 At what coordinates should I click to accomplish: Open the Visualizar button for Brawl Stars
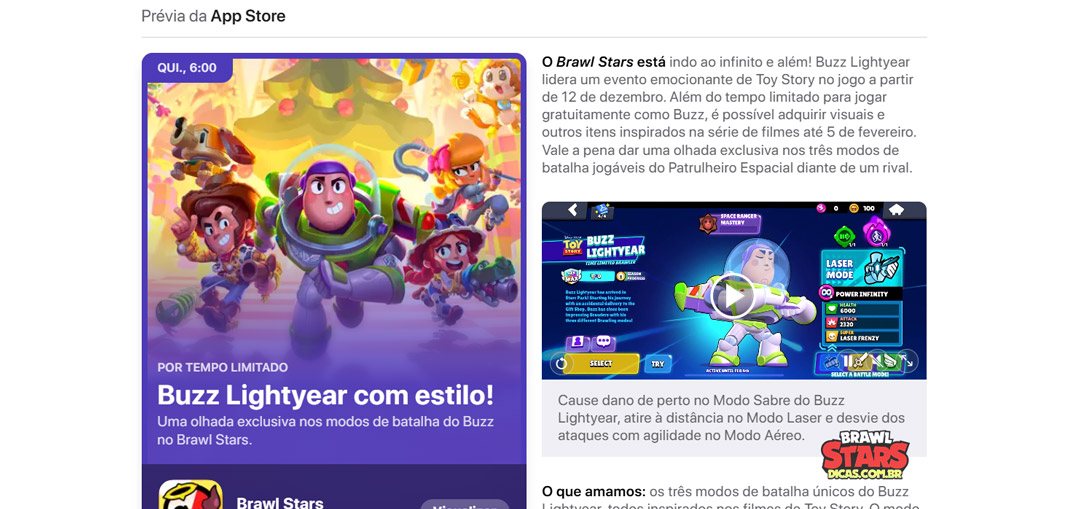465,504
